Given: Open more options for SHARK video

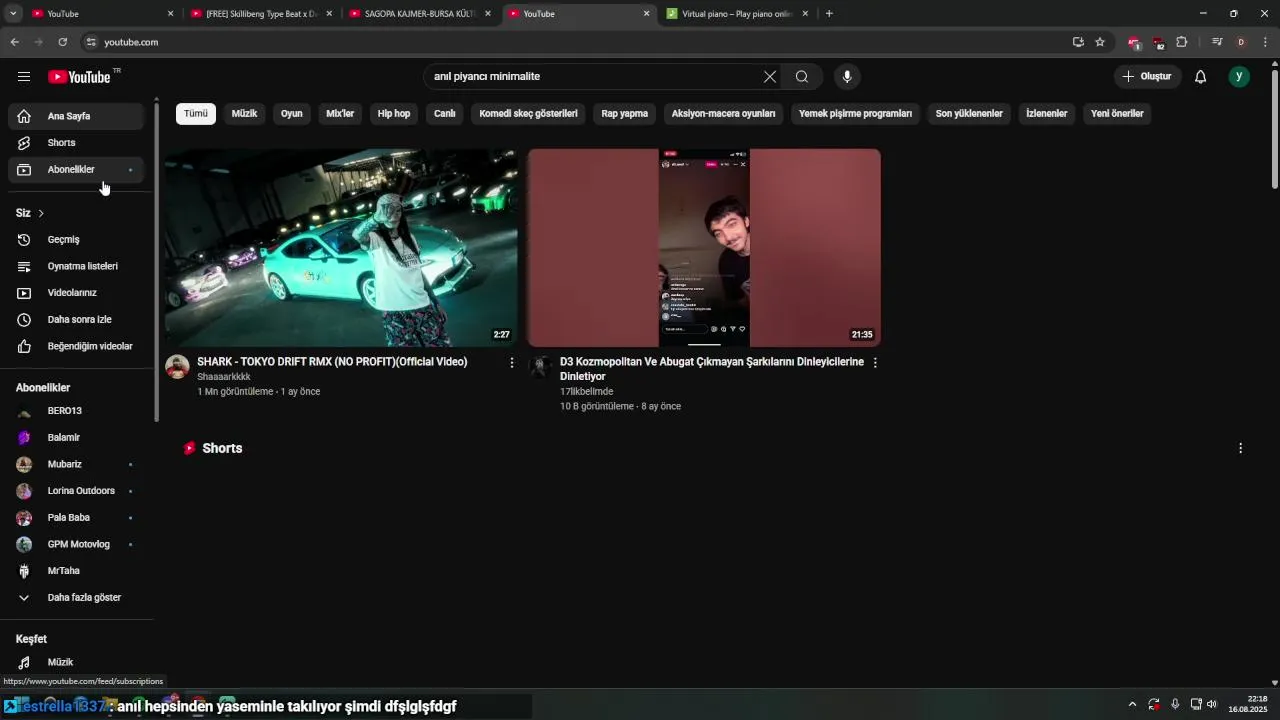Looking at the screenshot, I should click(x=512, y=363).
